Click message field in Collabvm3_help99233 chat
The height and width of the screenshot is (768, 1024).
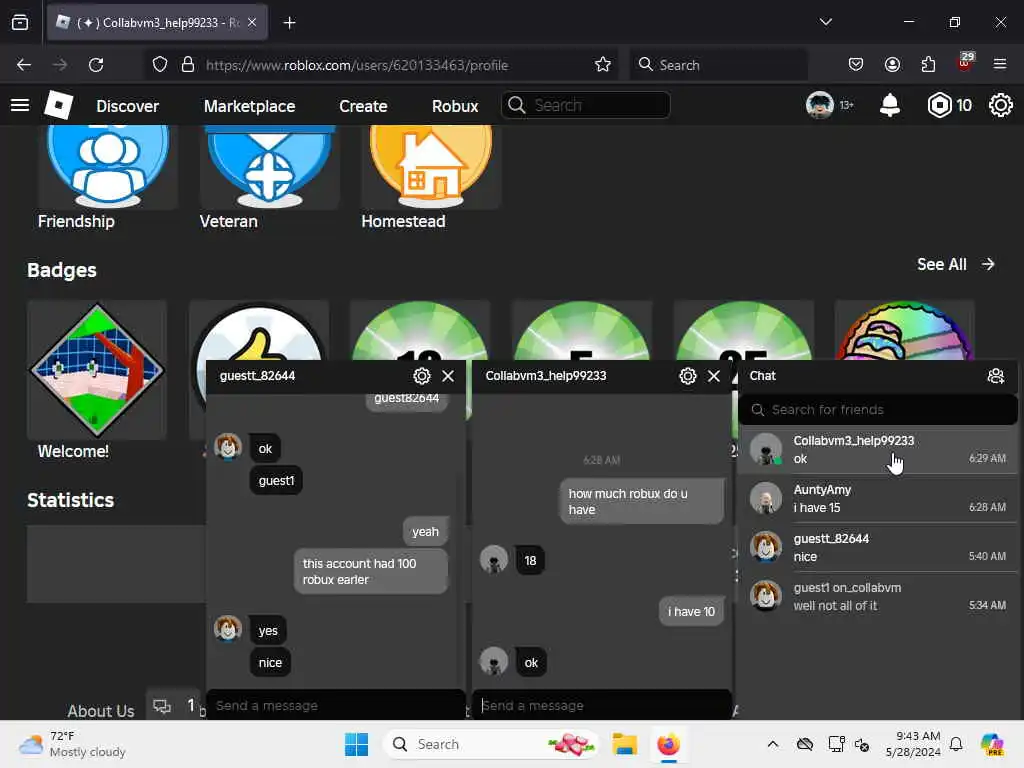[x=601, y=705]
